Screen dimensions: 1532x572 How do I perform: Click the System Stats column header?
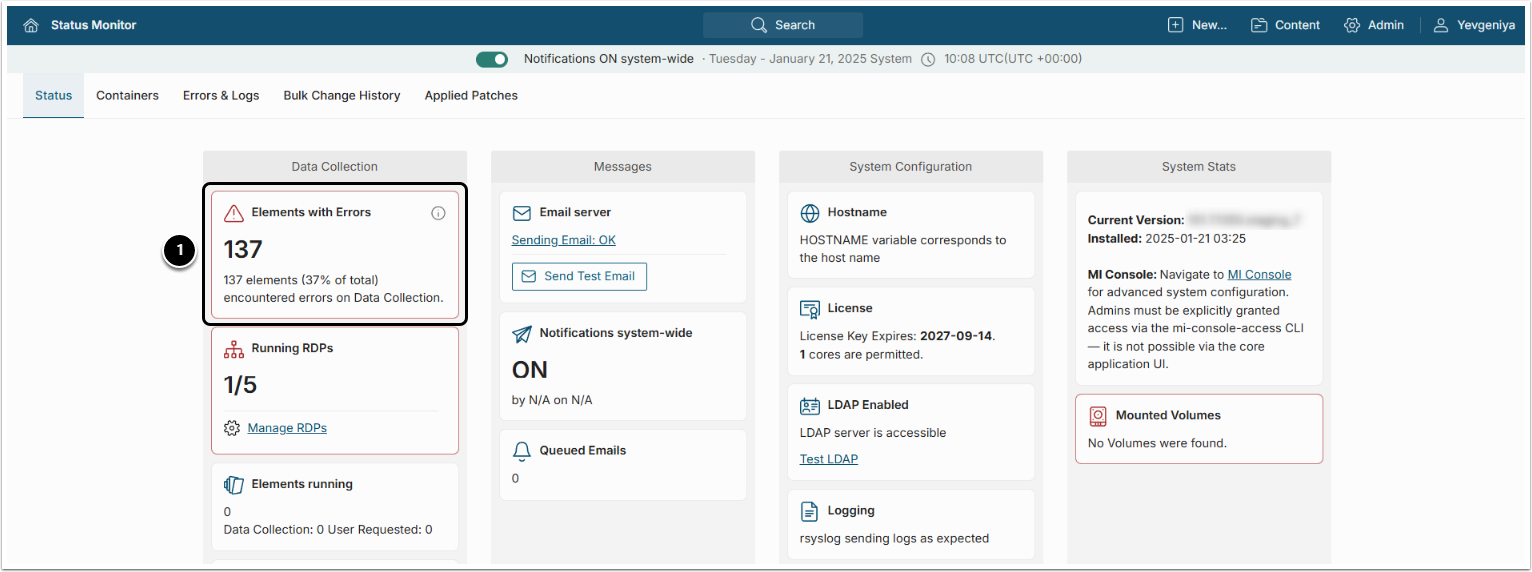click(x=1199, y=167)
